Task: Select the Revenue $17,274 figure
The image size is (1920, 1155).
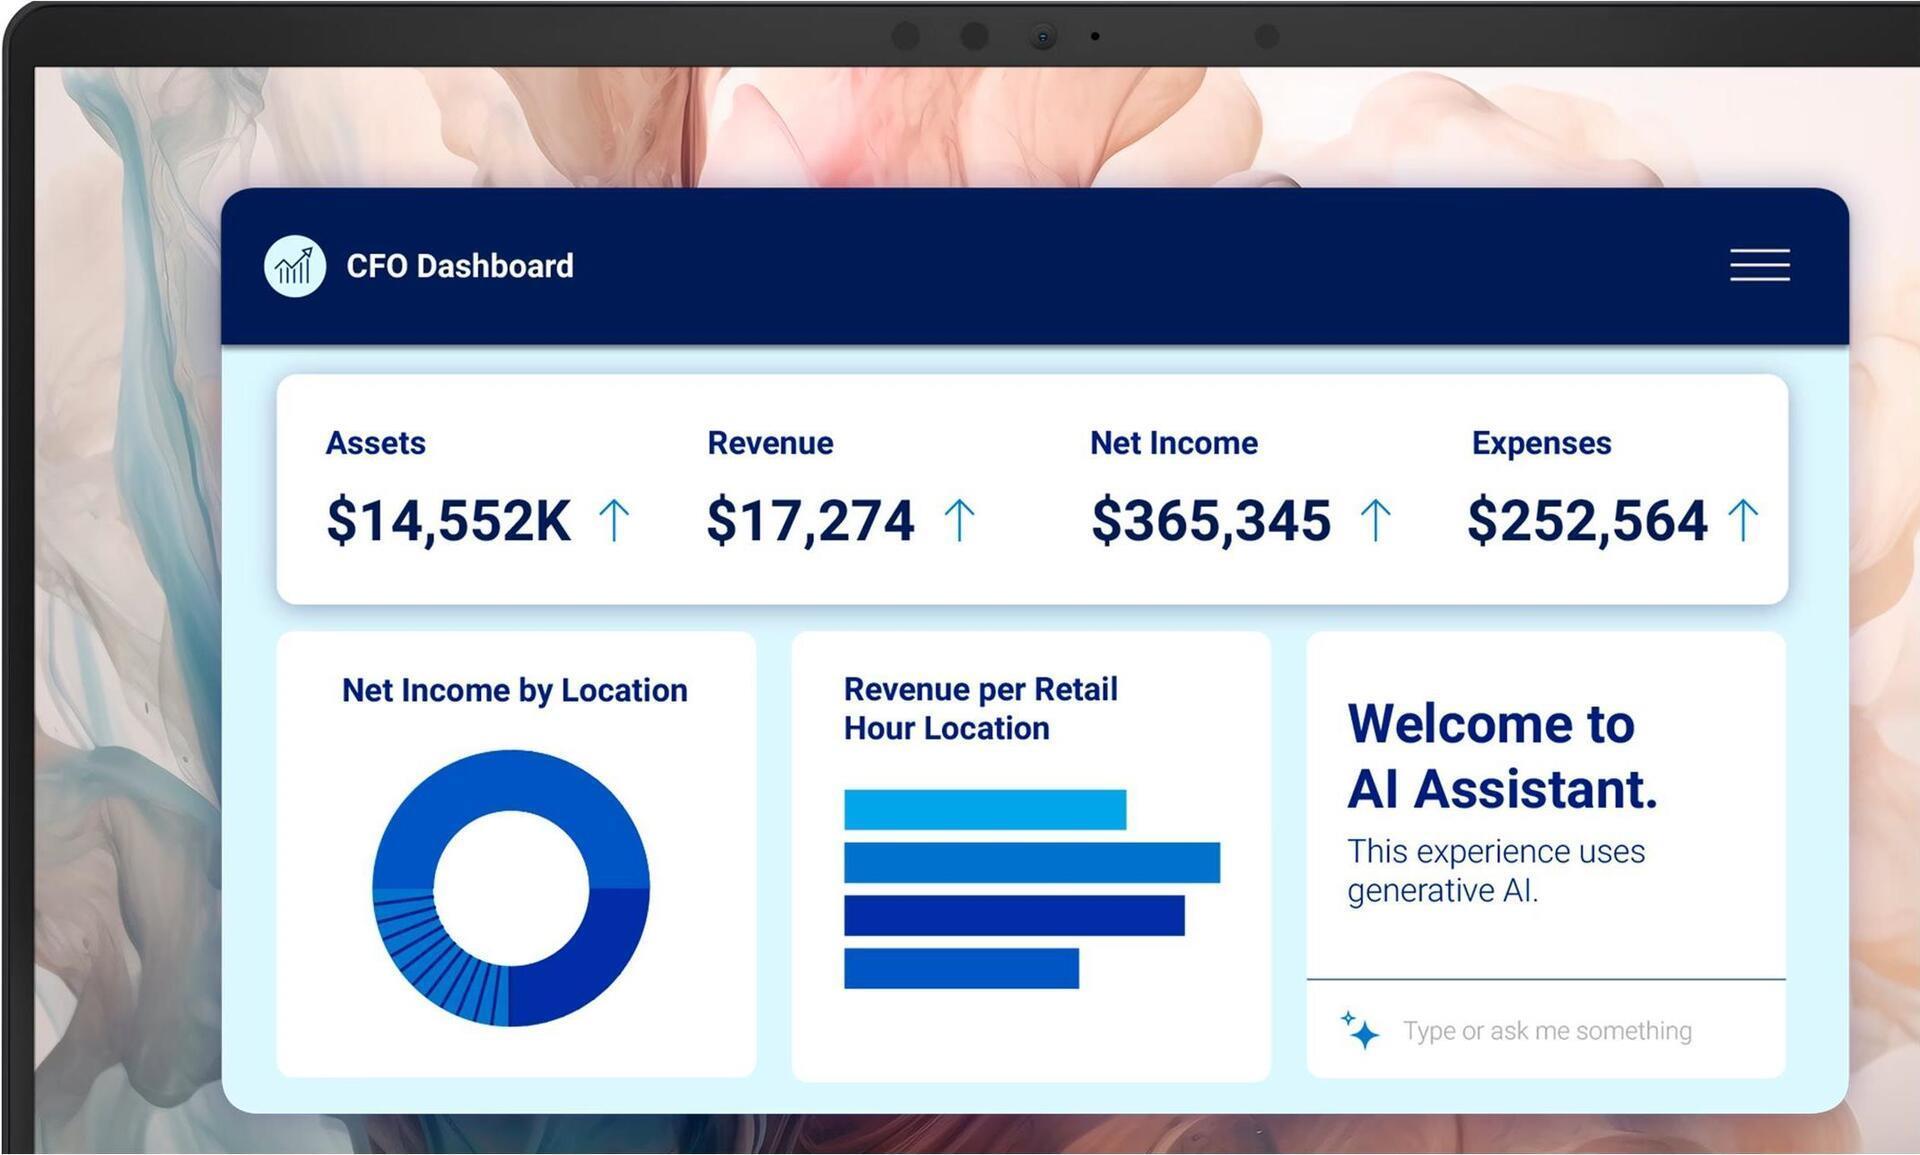Action: pos(810,521)
